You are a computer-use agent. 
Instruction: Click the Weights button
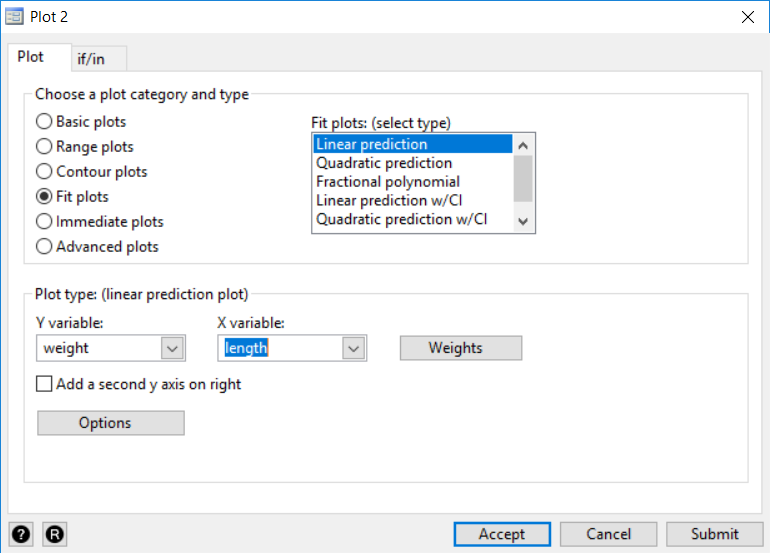tap(461, 348)
